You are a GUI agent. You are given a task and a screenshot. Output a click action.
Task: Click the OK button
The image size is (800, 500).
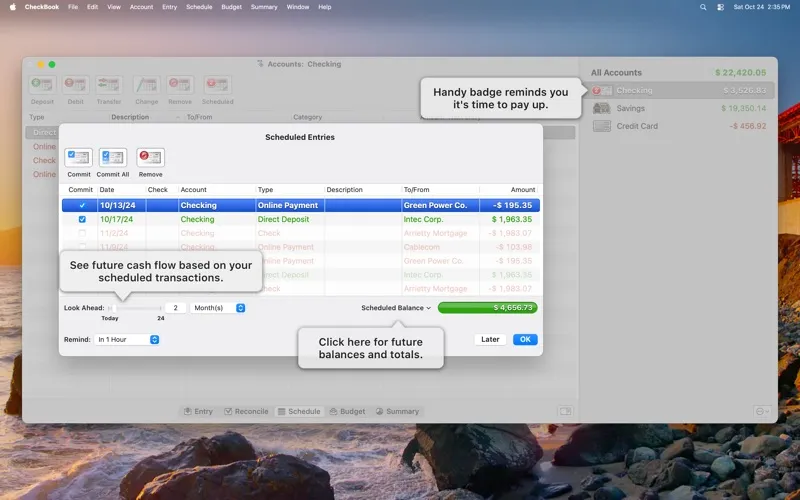point(525,340)
